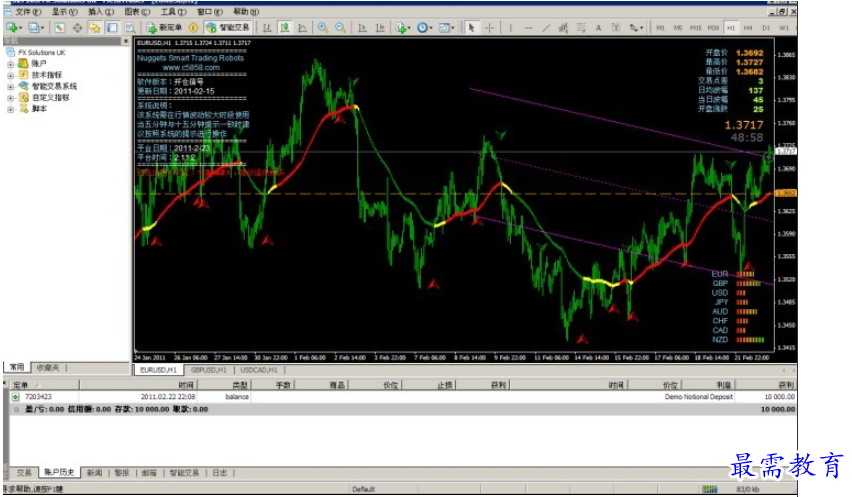Switch chart to M5 timeframe

[678, 27]
